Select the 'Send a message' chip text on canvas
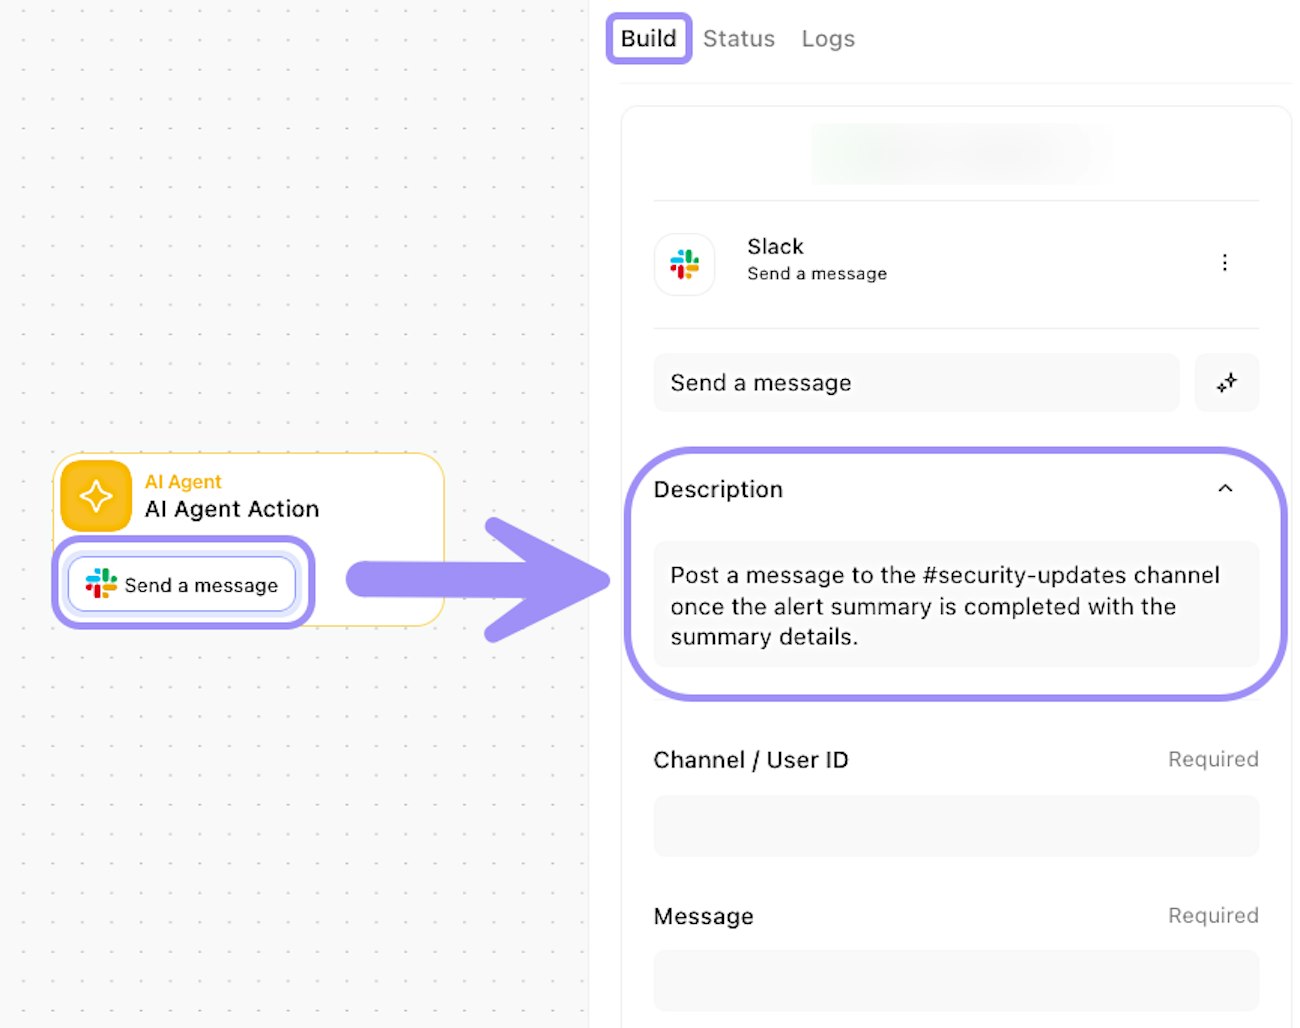The image size is (1300, 1028). point(201,586)
